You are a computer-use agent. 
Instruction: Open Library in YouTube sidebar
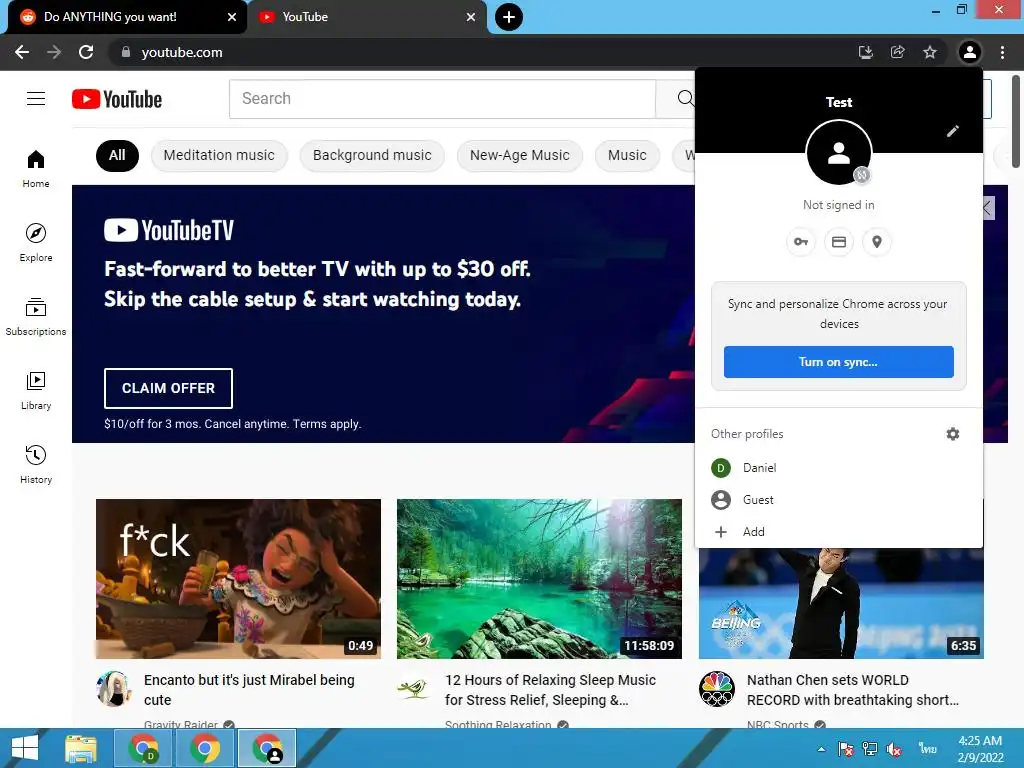pyautogui.click(x=36, y=390)
